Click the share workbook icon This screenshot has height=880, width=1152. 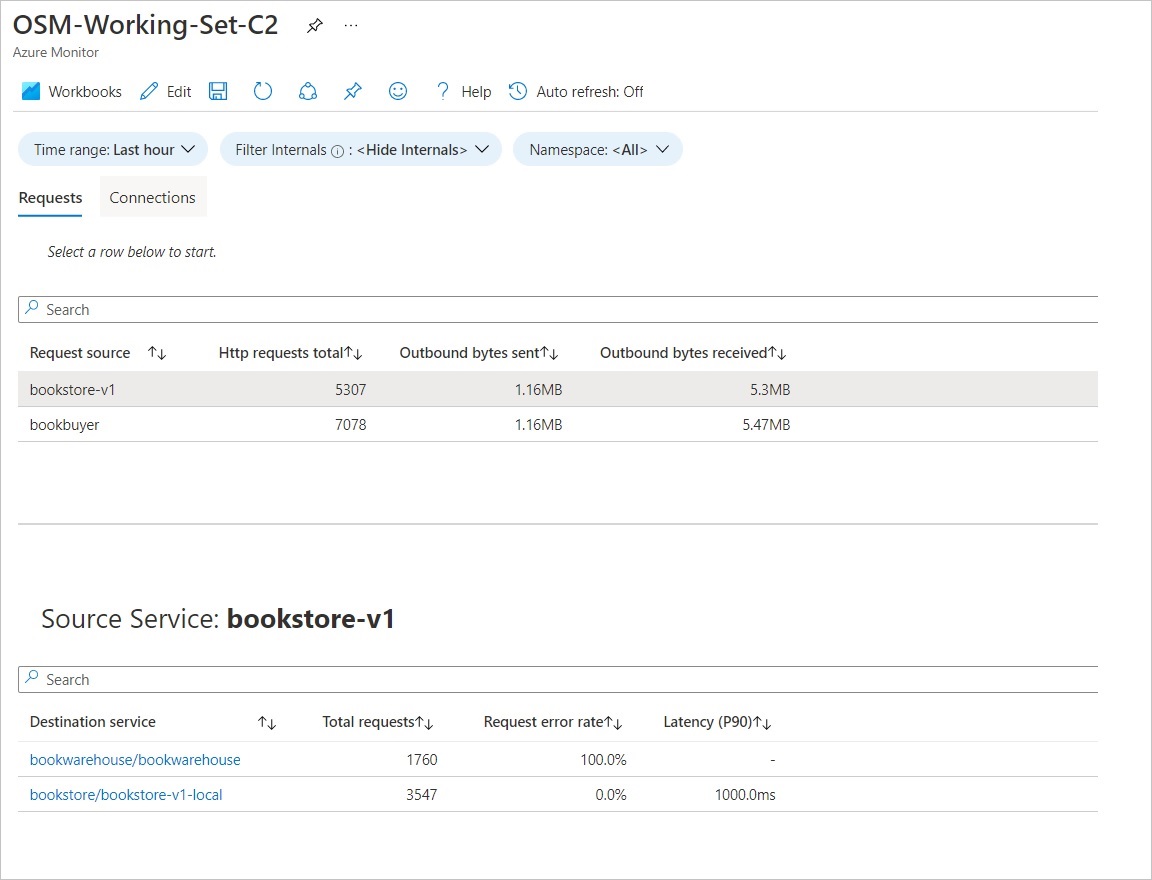[308, 91]
